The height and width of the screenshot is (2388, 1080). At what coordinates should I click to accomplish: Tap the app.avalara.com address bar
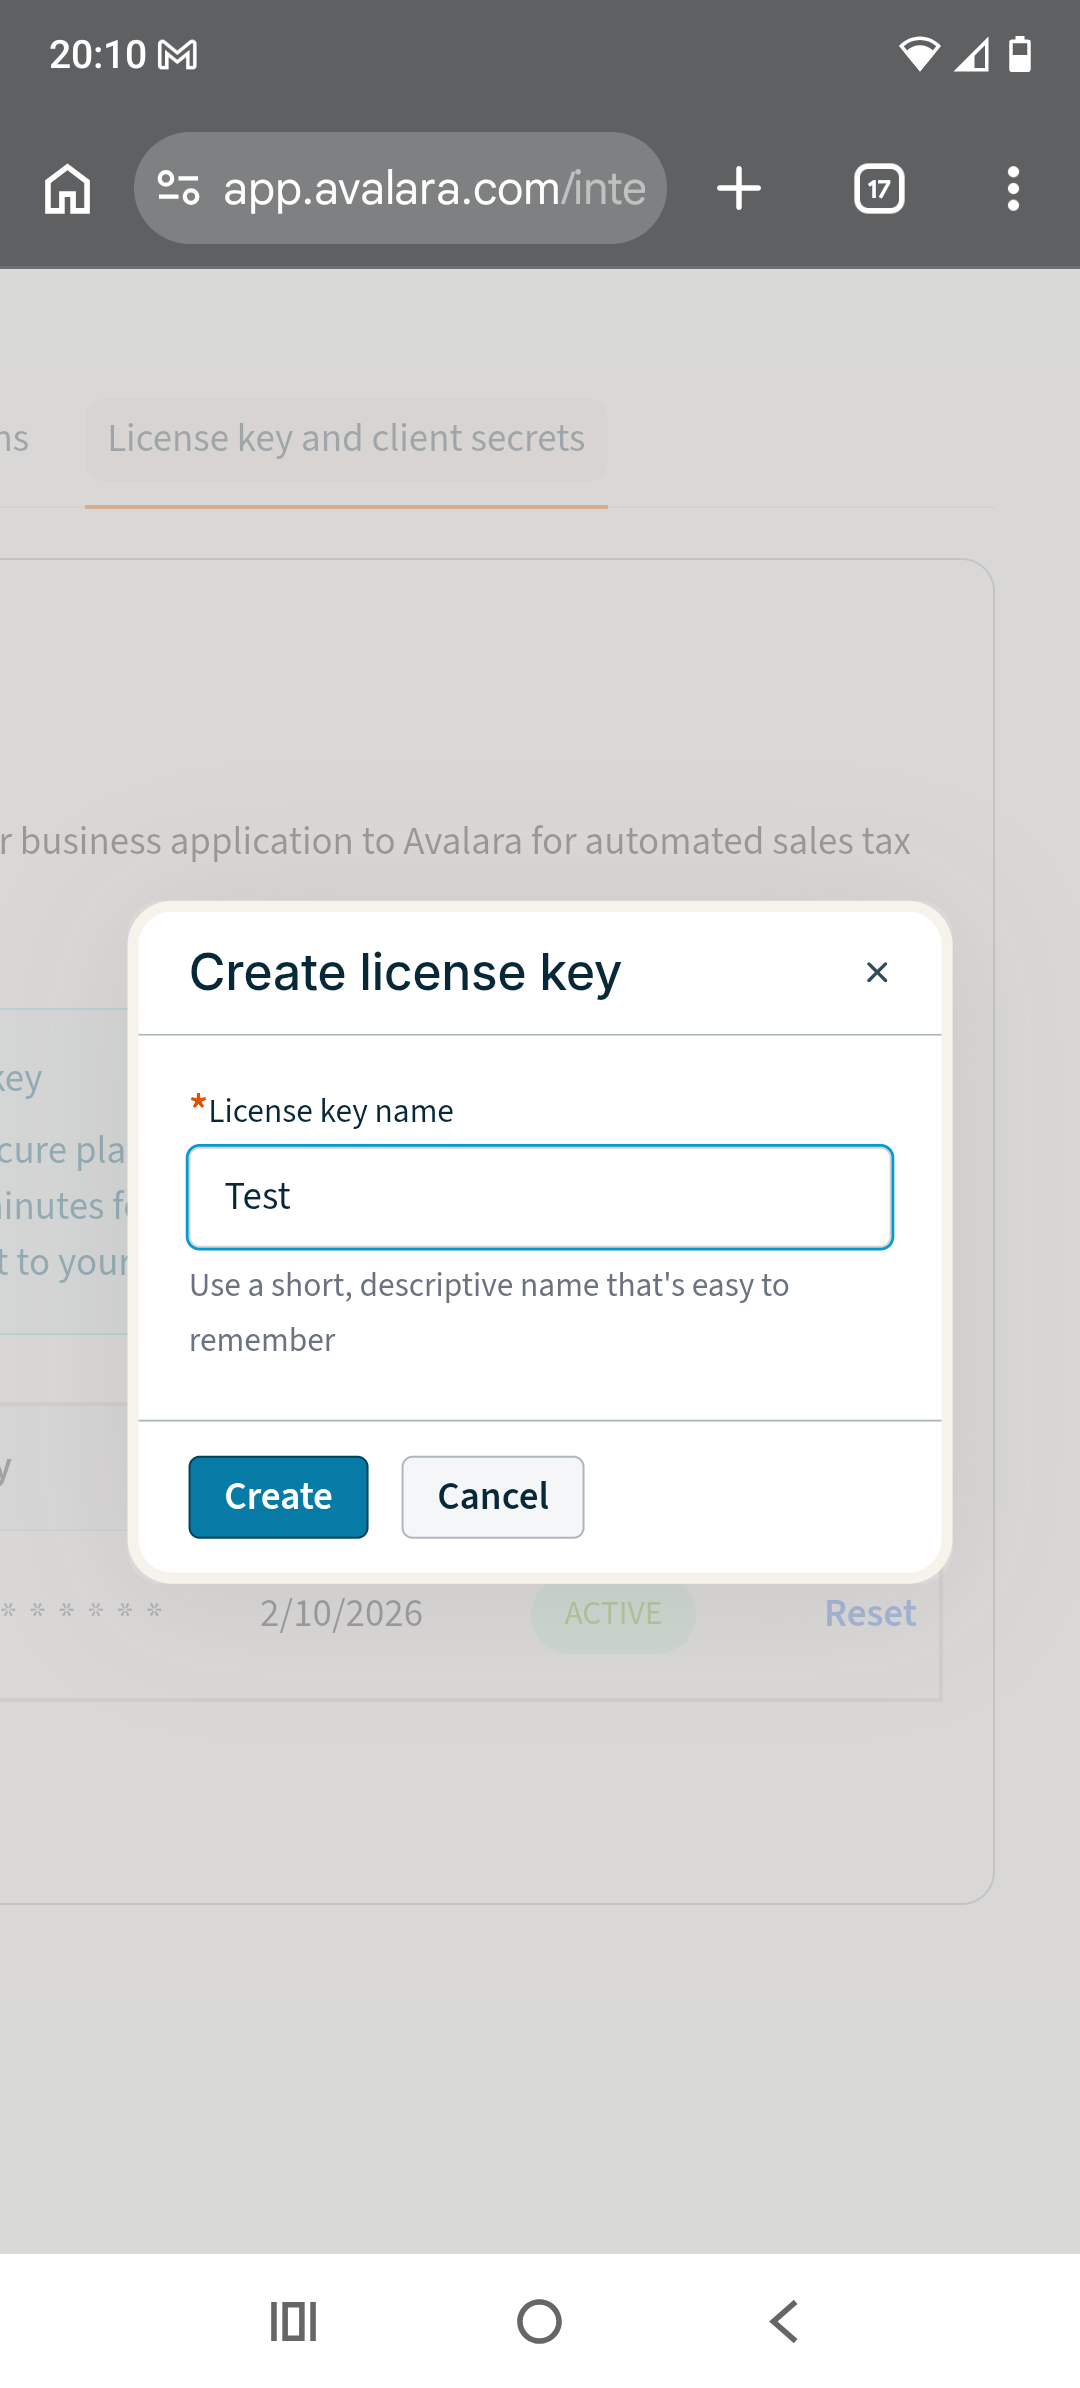coord(434,189)
